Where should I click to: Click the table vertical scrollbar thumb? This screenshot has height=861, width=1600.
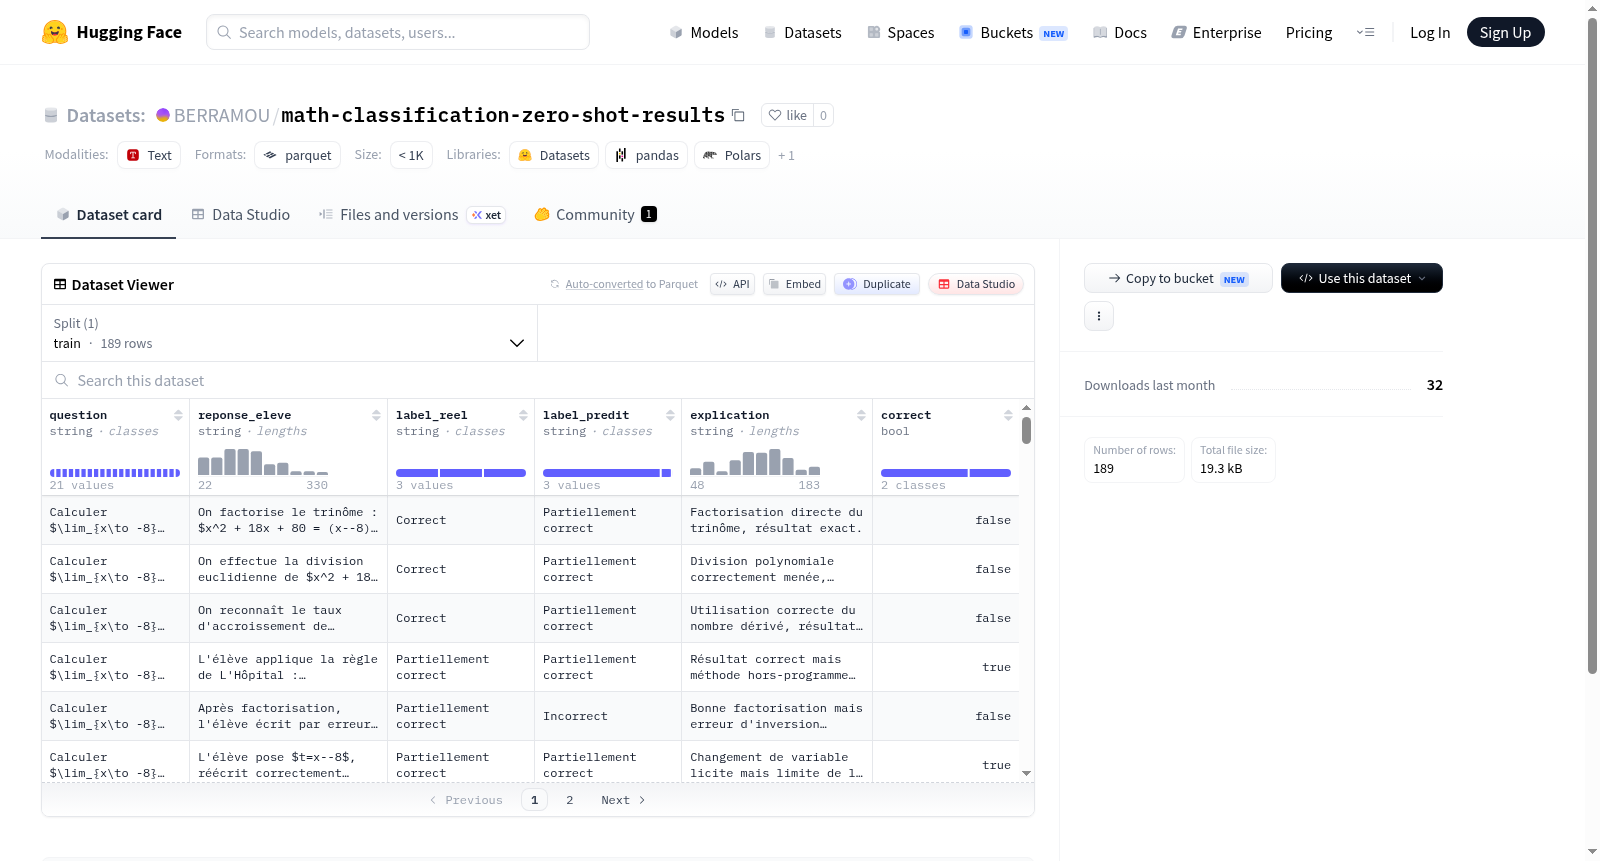click(1026, 431)
